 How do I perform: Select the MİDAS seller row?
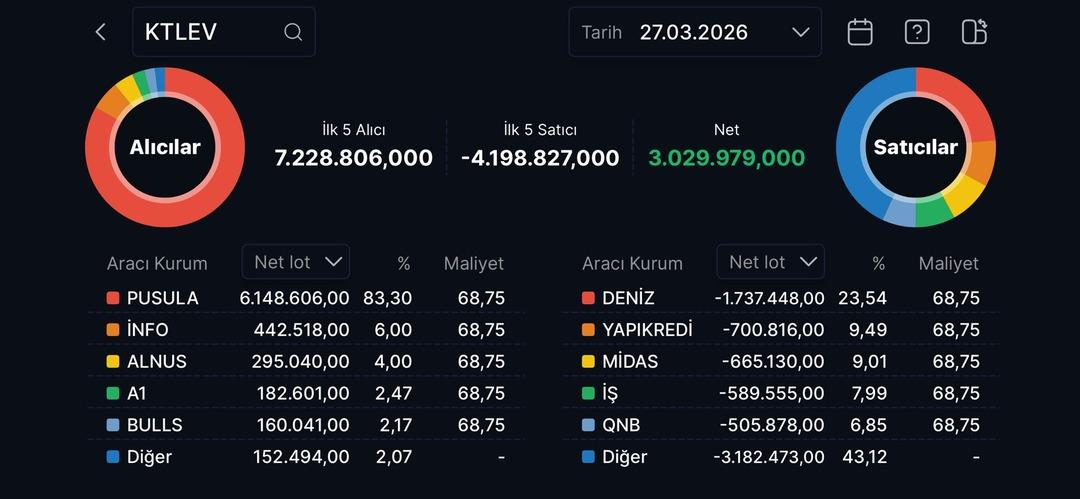[x=780, y=361]
